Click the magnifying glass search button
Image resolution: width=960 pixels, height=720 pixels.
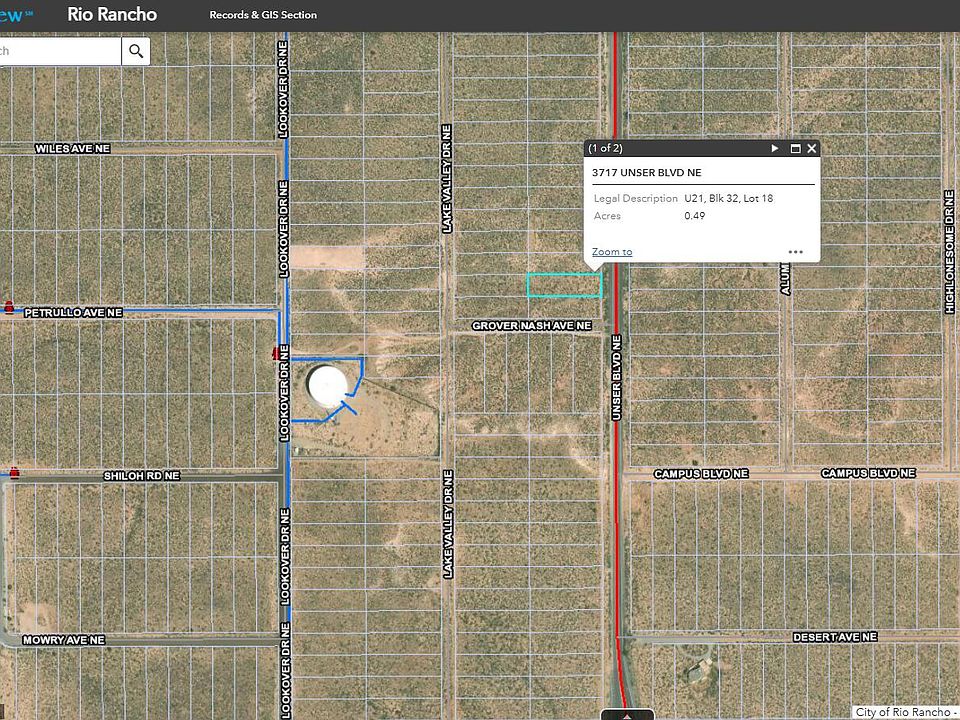coord(136,51)
